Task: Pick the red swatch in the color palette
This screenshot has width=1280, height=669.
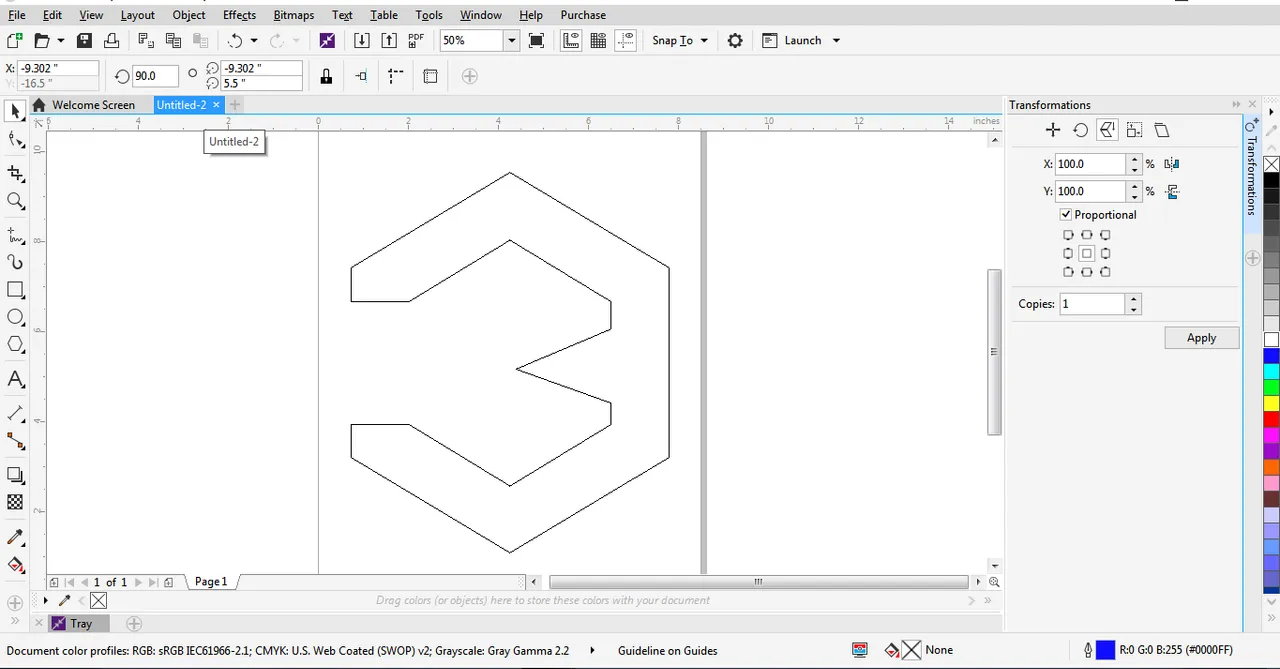Action: pos(1271,419)
